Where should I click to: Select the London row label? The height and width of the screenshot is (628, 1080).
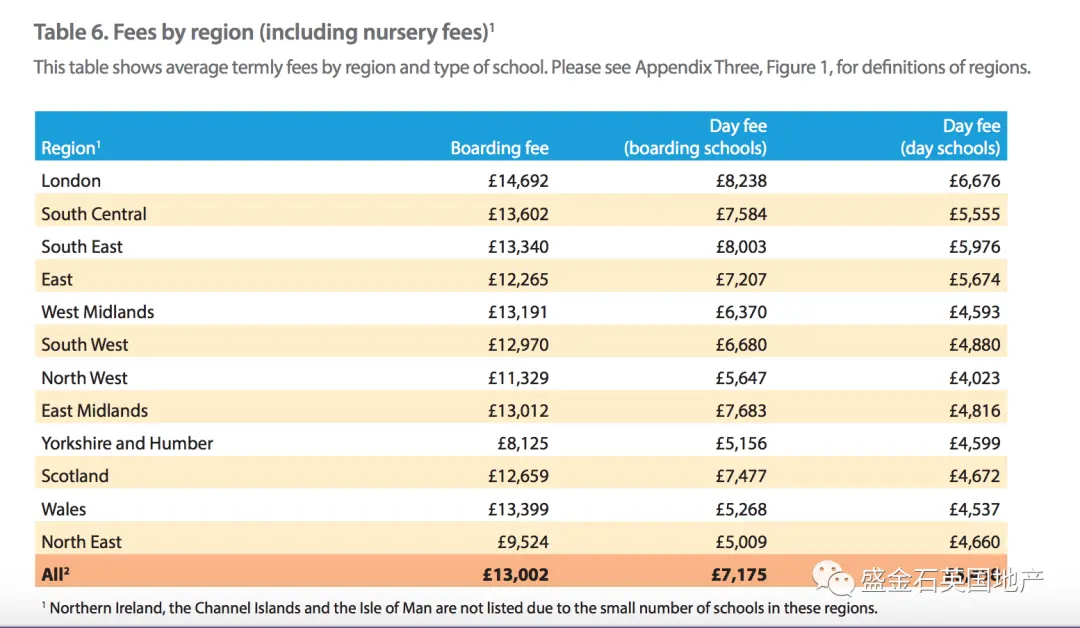(x=71, y=180)
